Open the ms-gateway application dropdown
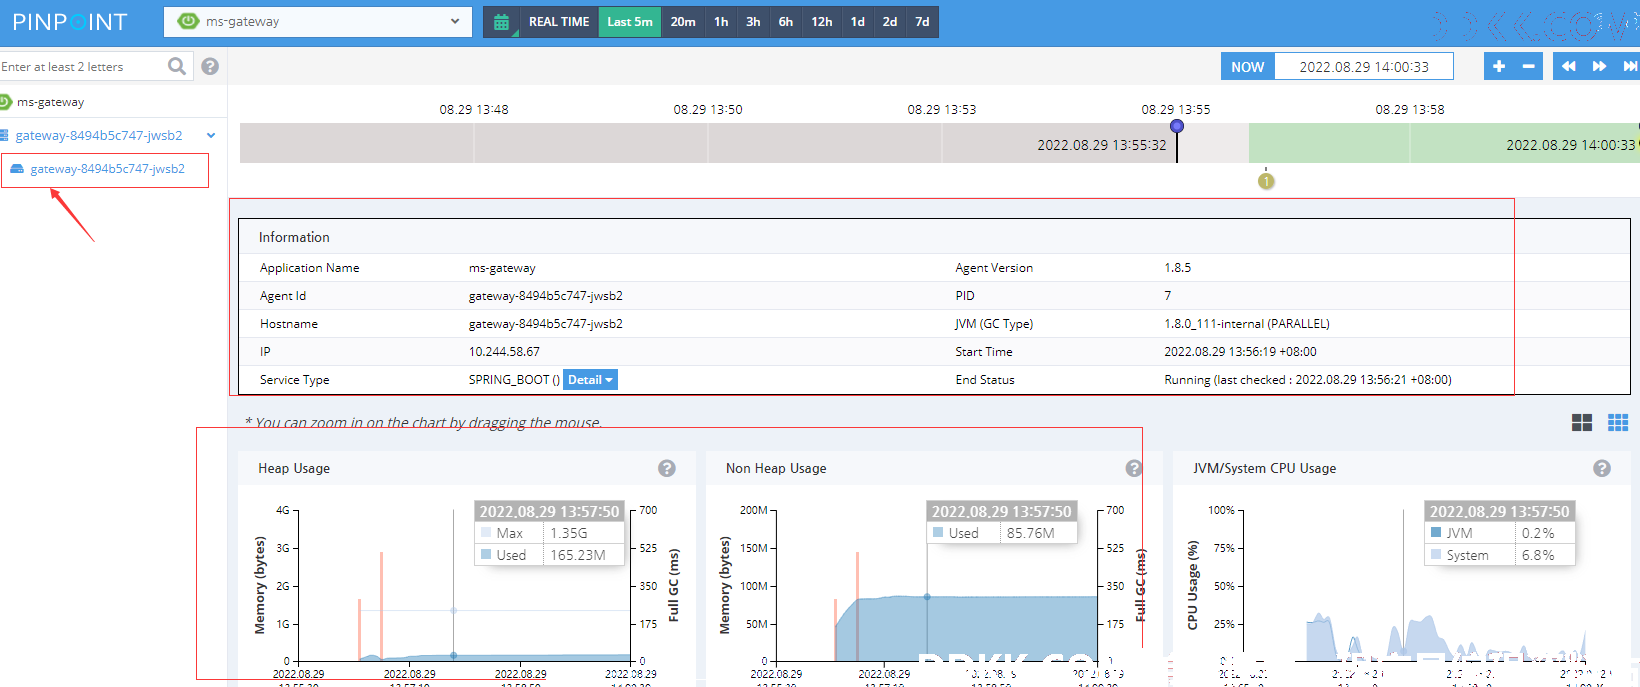 317,21
